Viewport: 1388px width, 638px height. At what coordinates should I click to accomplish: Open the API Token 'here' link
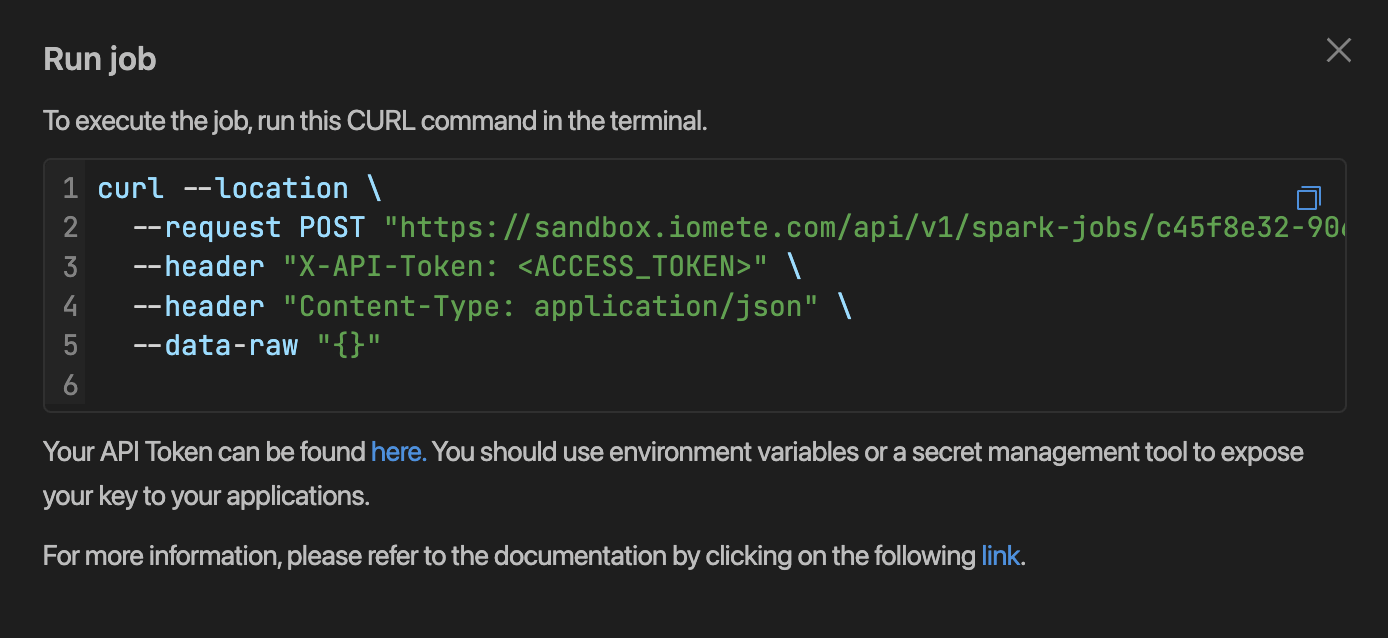[399, 452]
